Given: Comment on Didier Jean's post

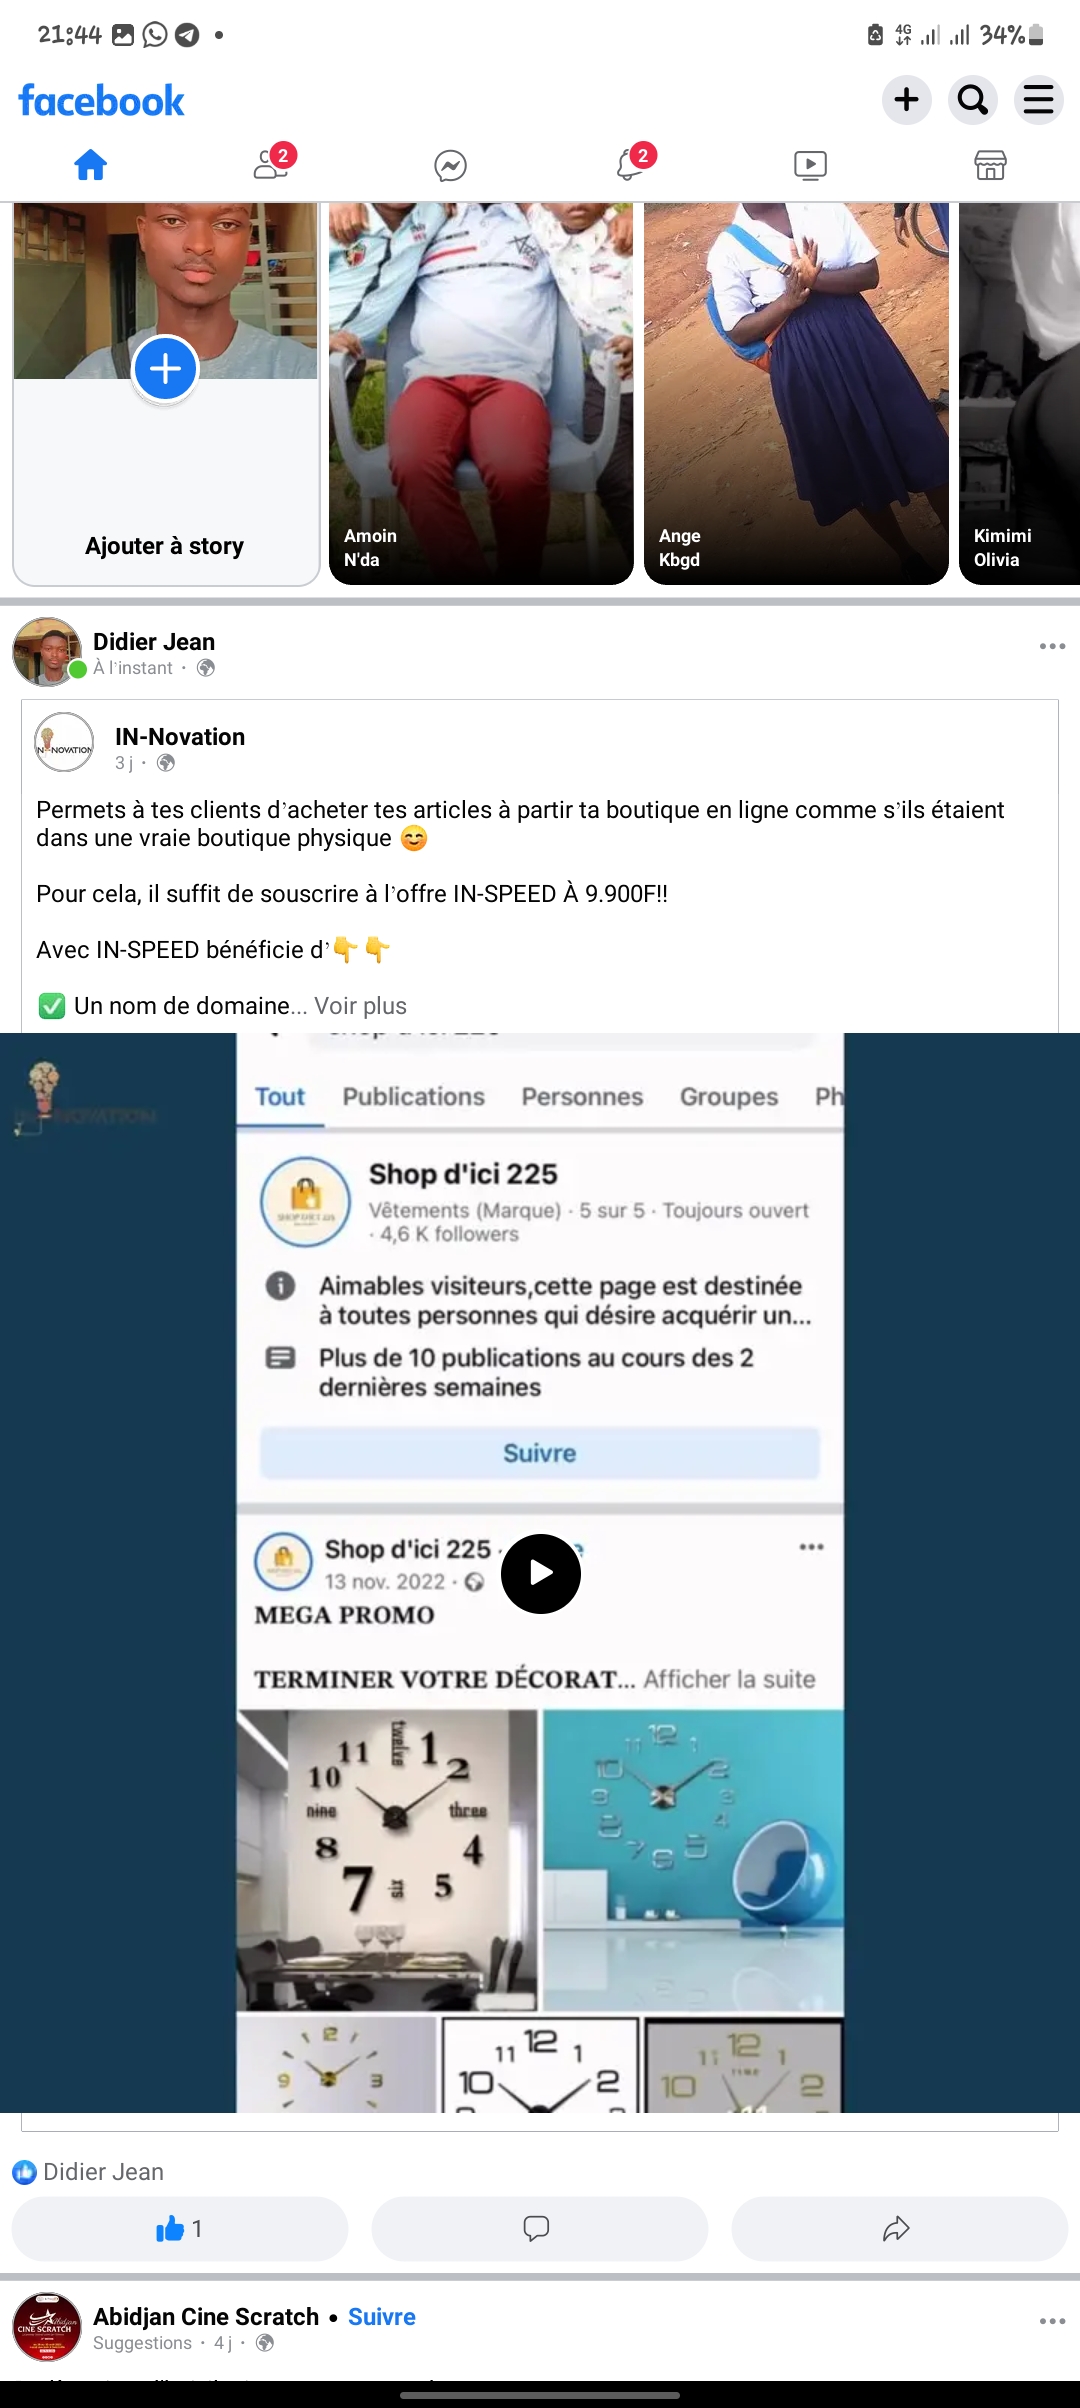Looking at the screenshot, I should click(540, 2228).
